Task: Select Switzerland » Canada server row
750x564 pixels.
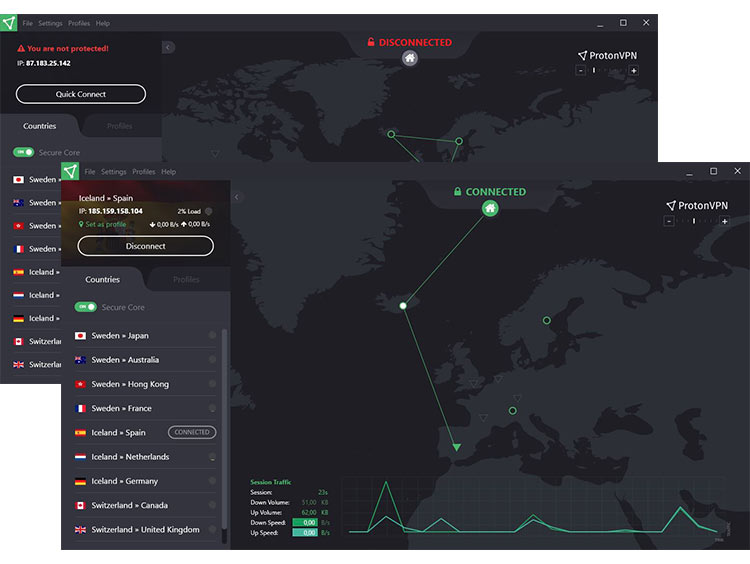Action: [145, 505]
